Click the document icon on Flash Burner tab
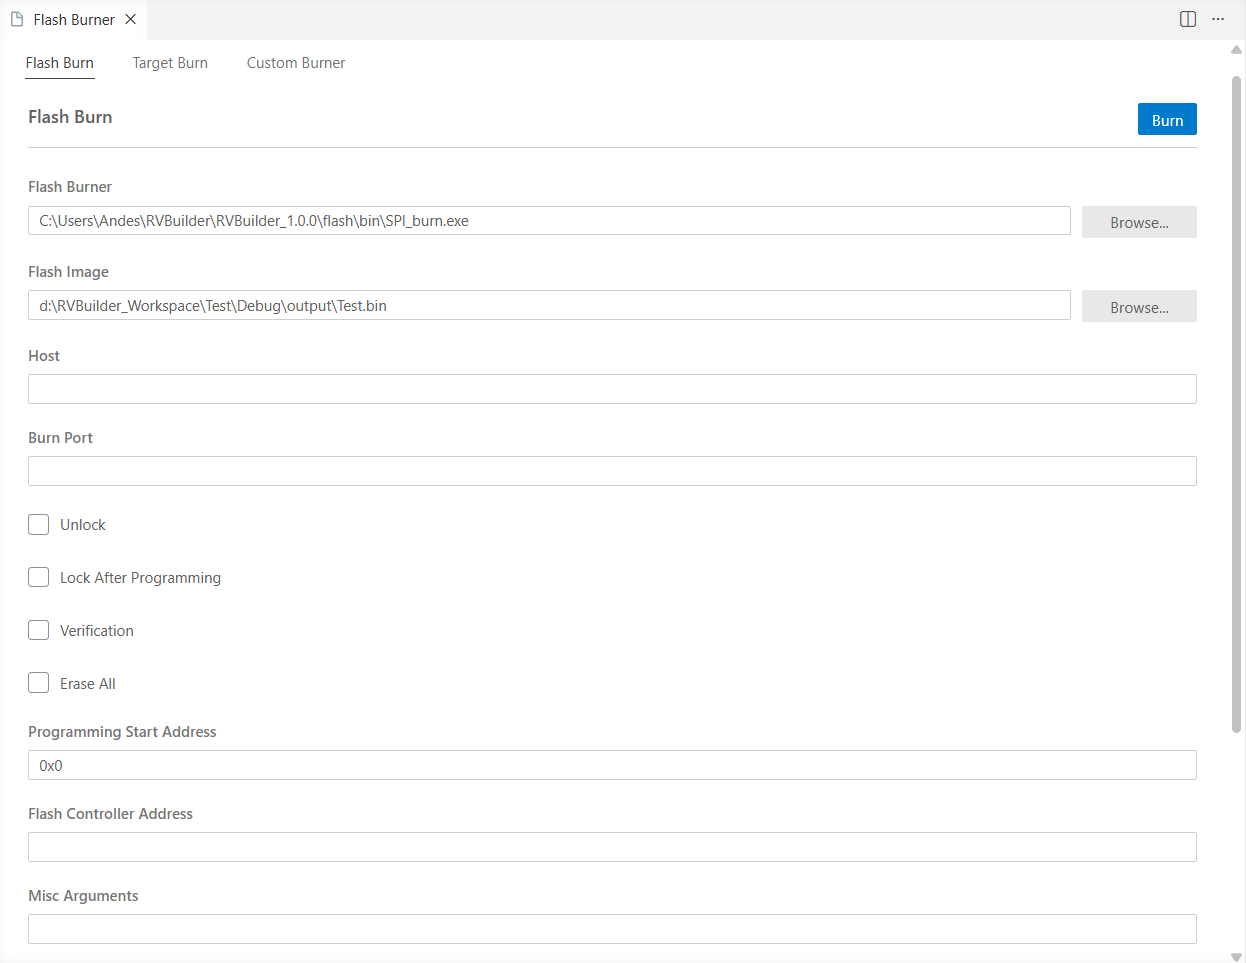Viewport: 1246px width, 963px height. [16, 18]
